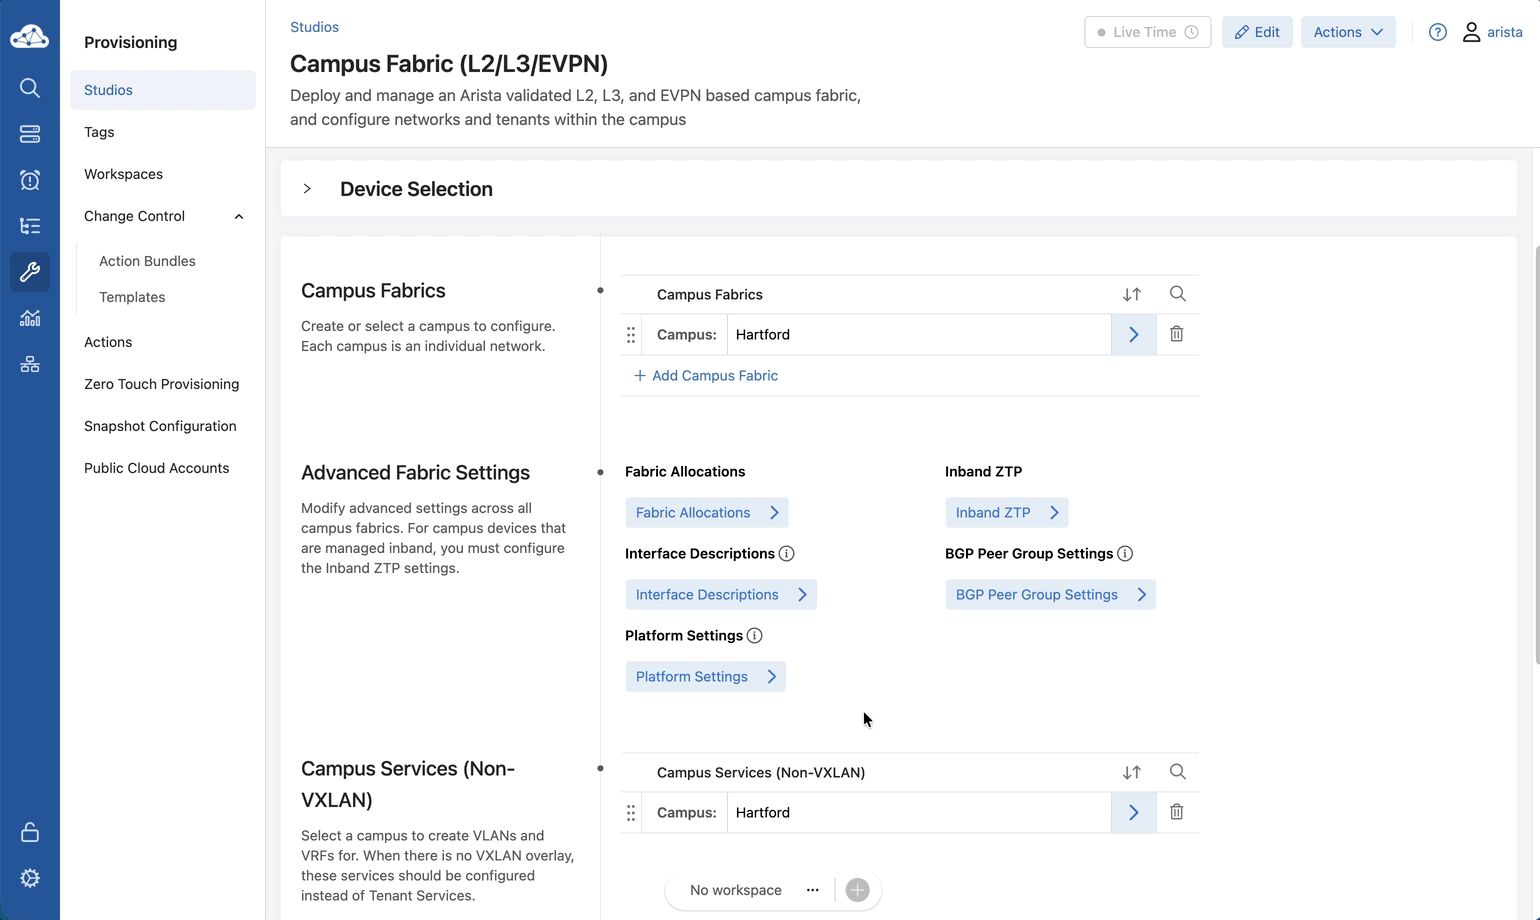Click the Campus Fabrics Hartford input field
This screenshot has width=1540, height=920.
point(919,335)
